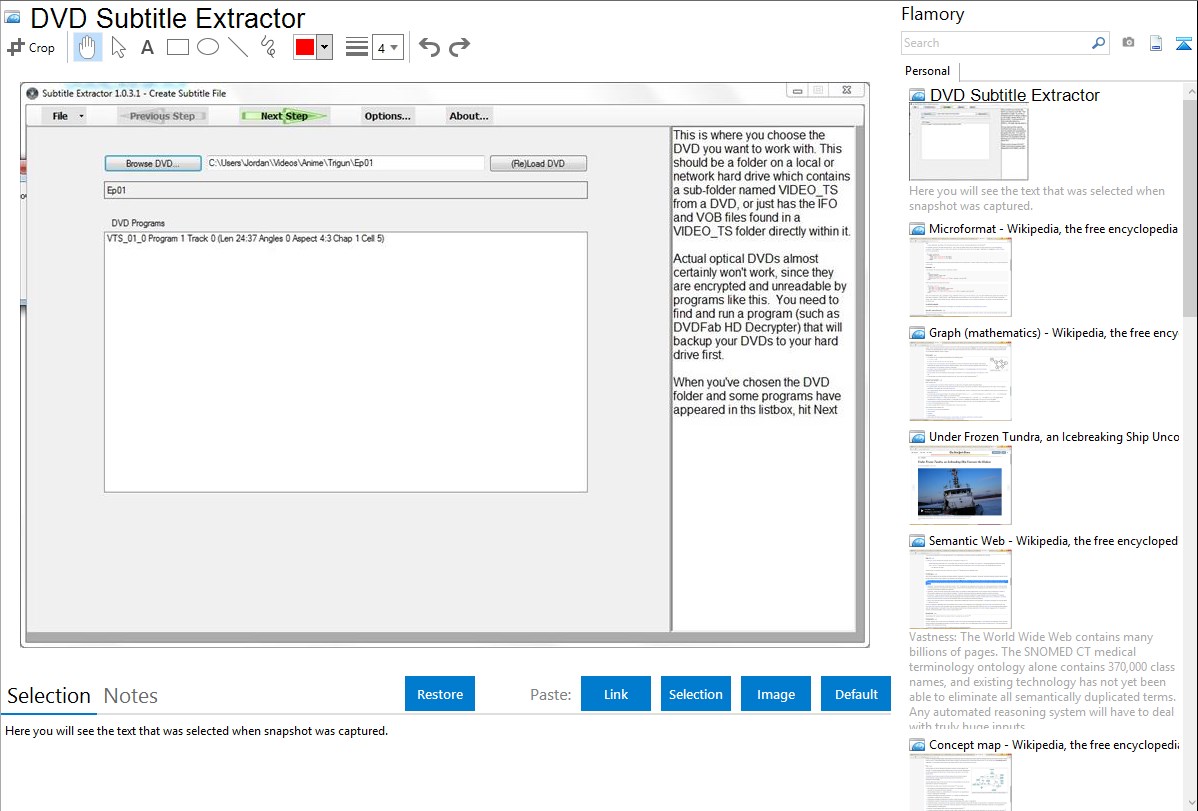Switch to the Notes tab
Screen dimensions: 1198x811
click(131, 696)
